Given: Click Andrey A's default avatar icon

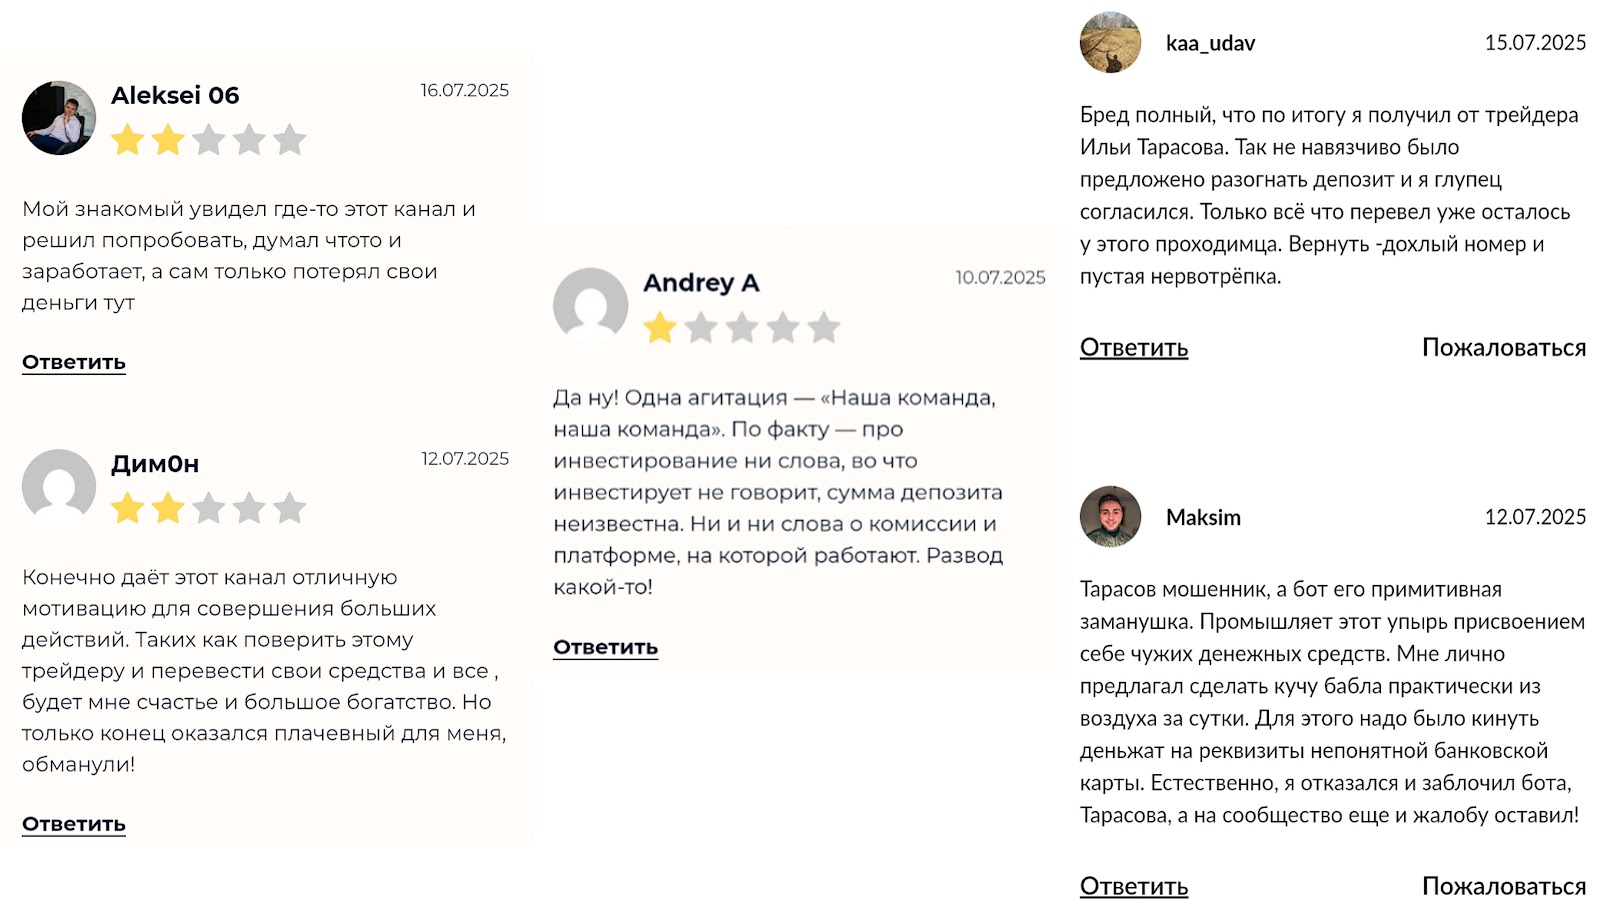Looking at the screenshot, I should [591, 305].
